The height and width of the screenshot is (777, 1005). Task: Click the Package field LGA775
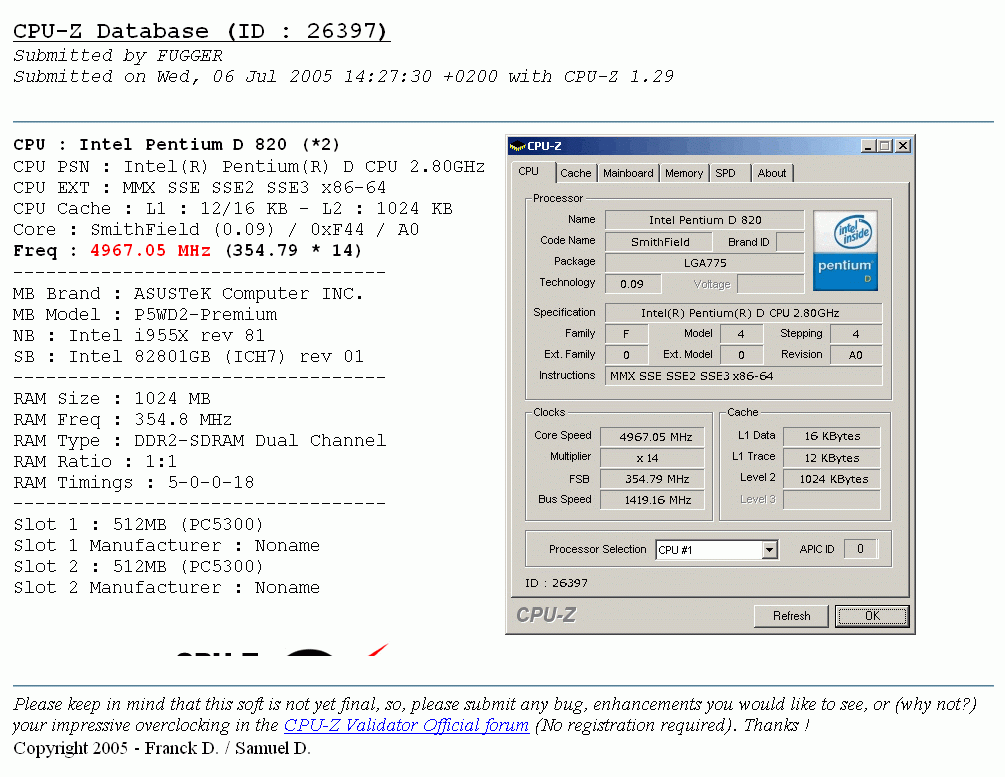[x=704, y=263]
